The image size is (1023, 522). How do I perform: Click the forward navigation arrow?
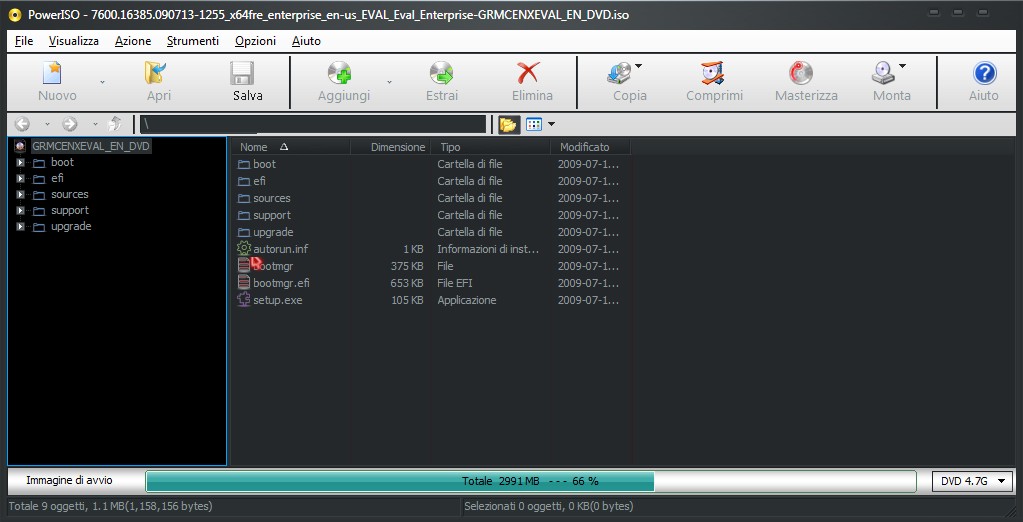pos(70,124)
